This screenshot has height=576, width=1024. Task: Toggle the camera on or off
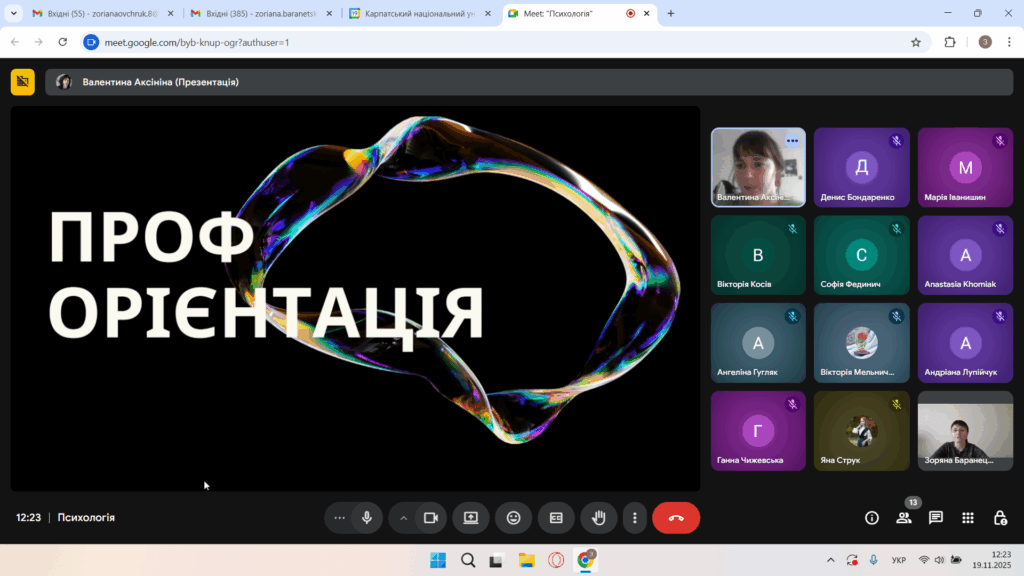[x=431, y=518]
